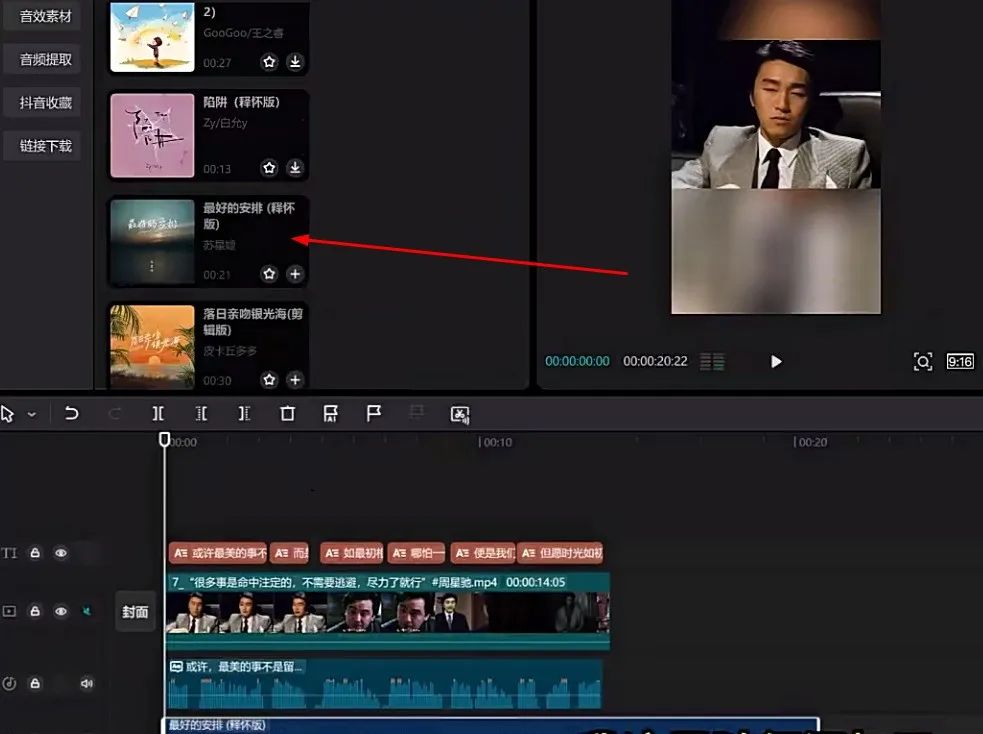Click the 封面 cover button
Image resolution: width=983 pixels, height=734 pixels.
135,611
